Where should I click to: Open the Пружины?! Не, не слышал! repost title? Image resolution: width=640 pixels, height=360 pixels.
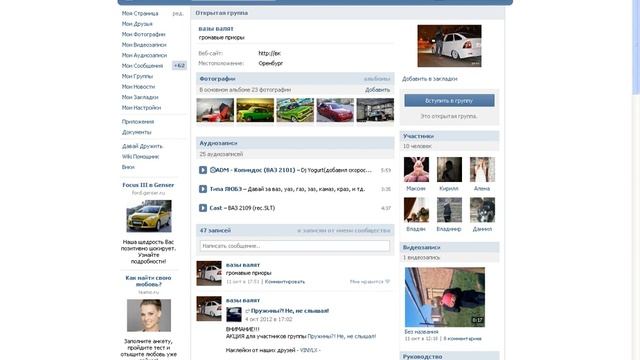point(290,311)
